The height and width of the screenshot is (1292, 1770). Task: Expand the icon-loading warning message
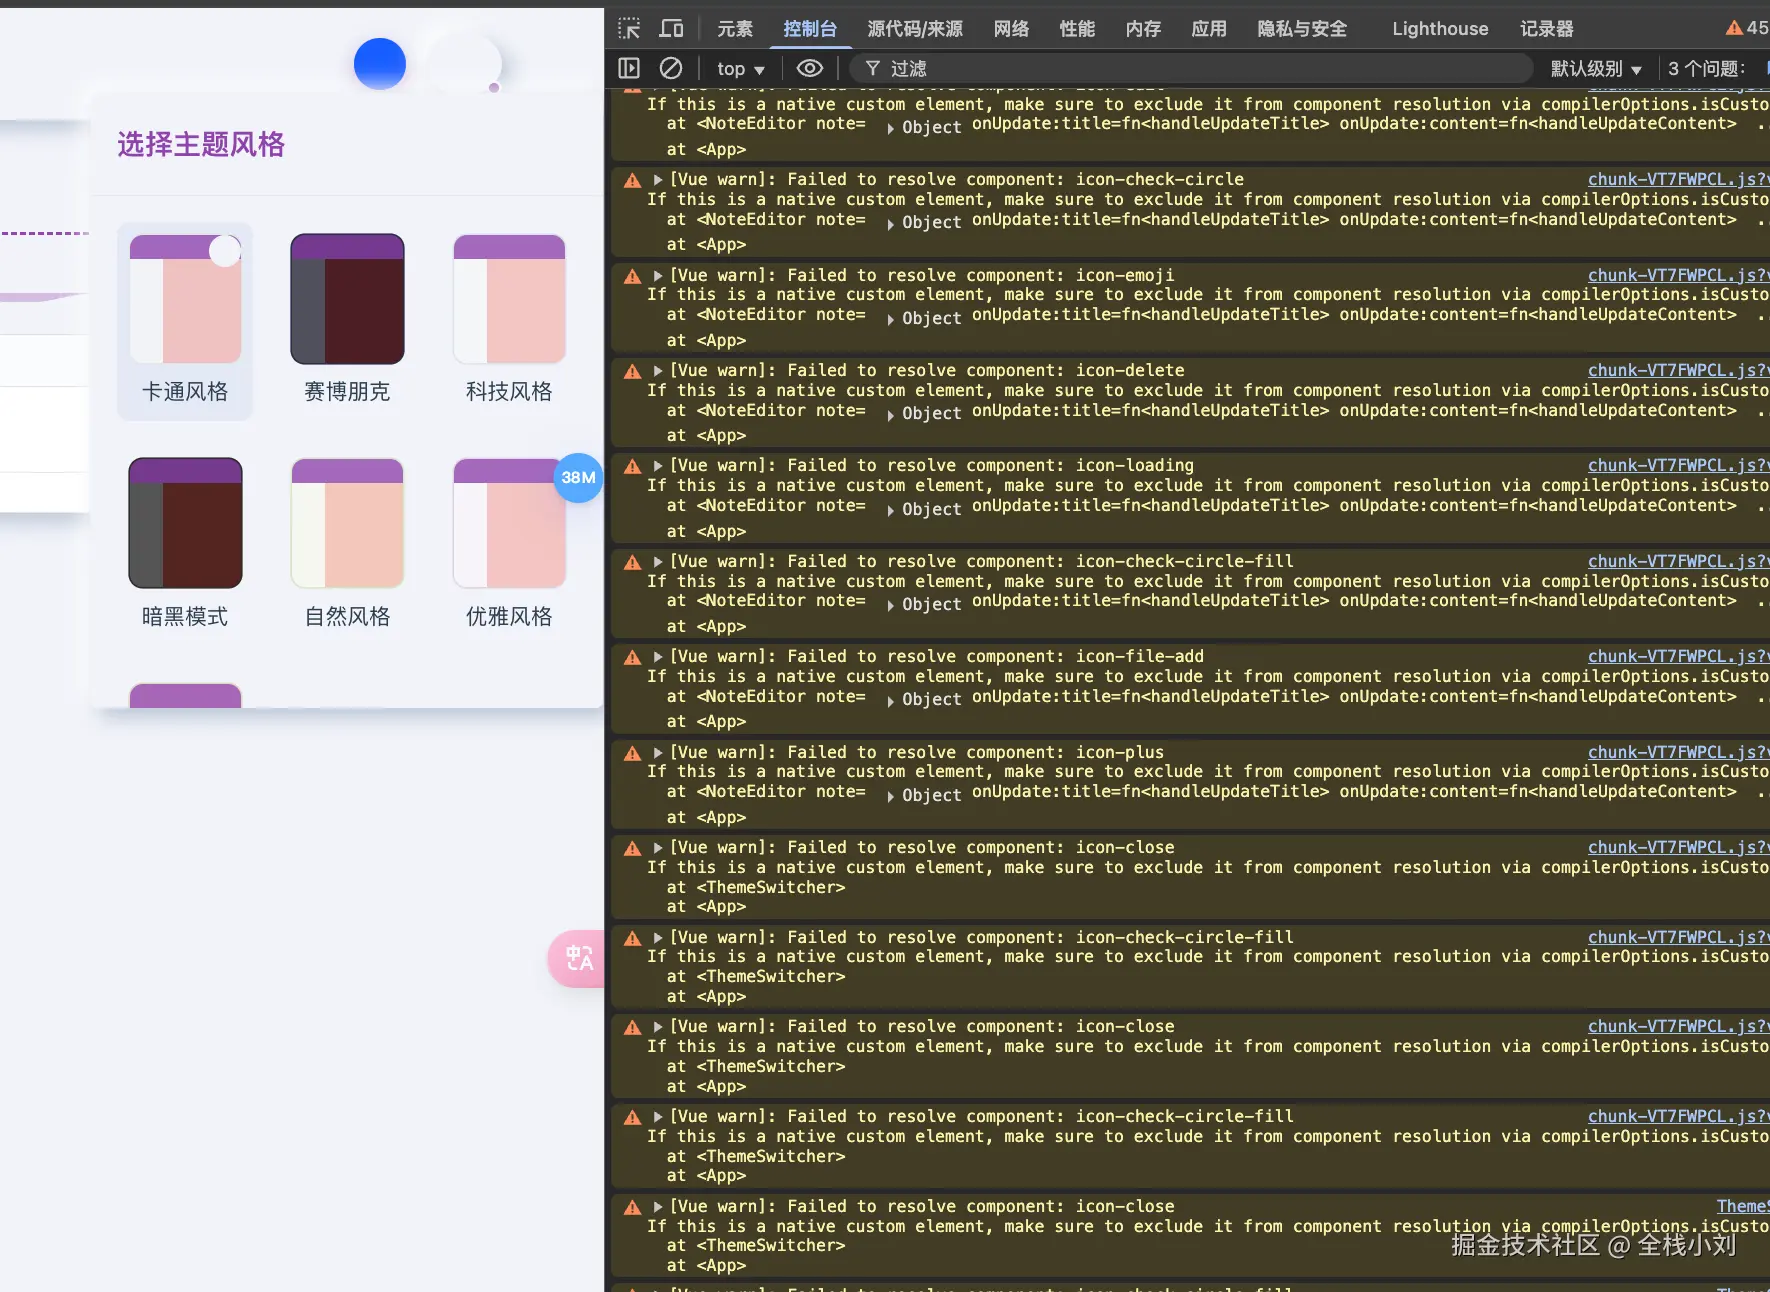pos(658,465)
